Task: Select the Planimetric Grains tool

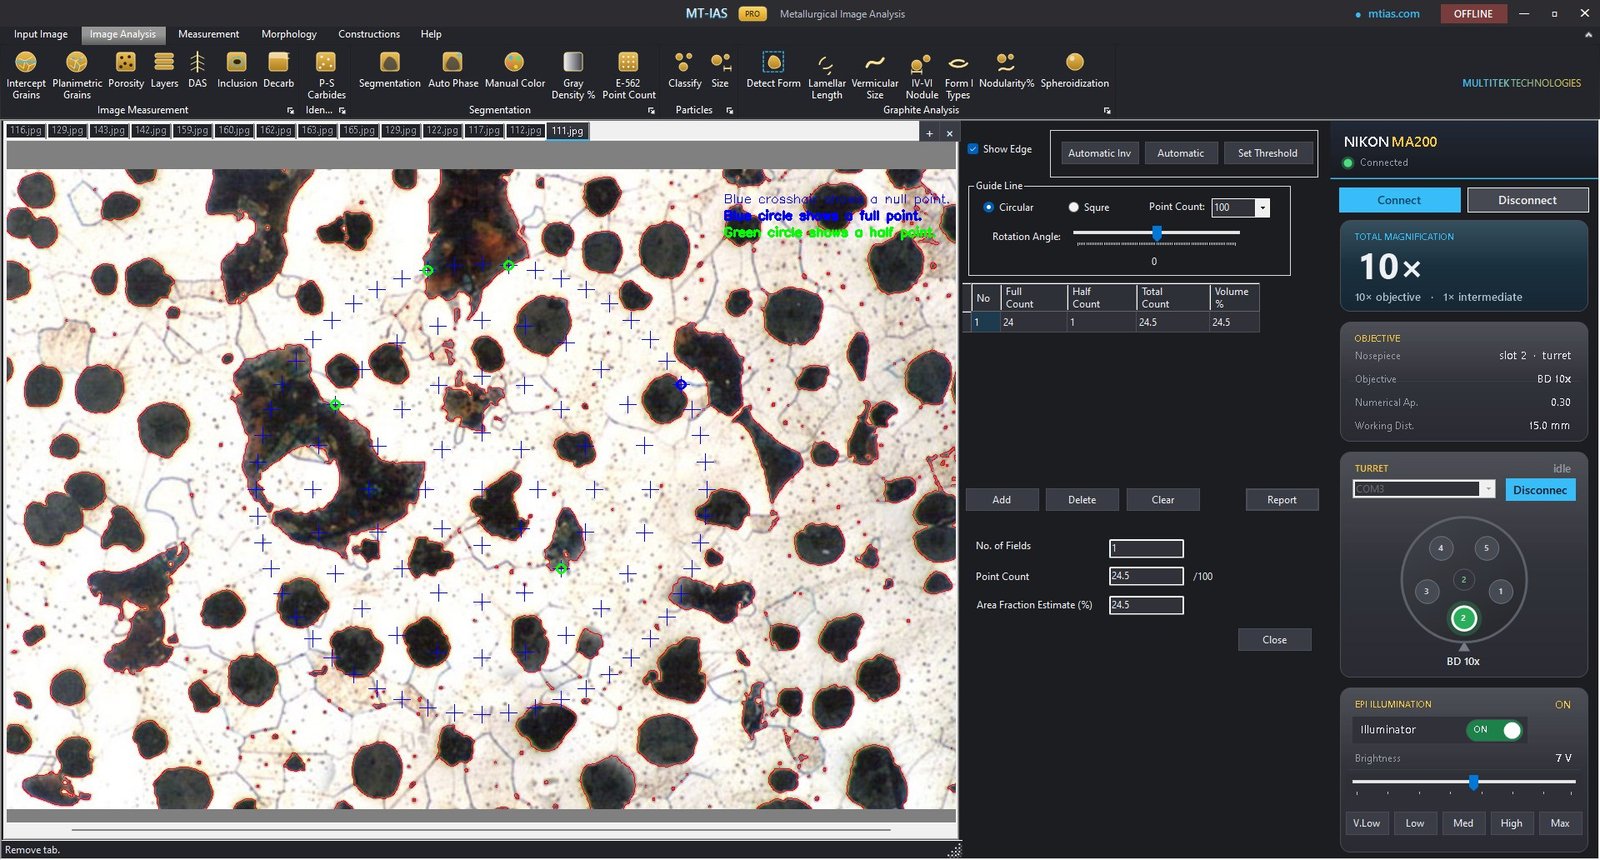Action: click(77, 76)
